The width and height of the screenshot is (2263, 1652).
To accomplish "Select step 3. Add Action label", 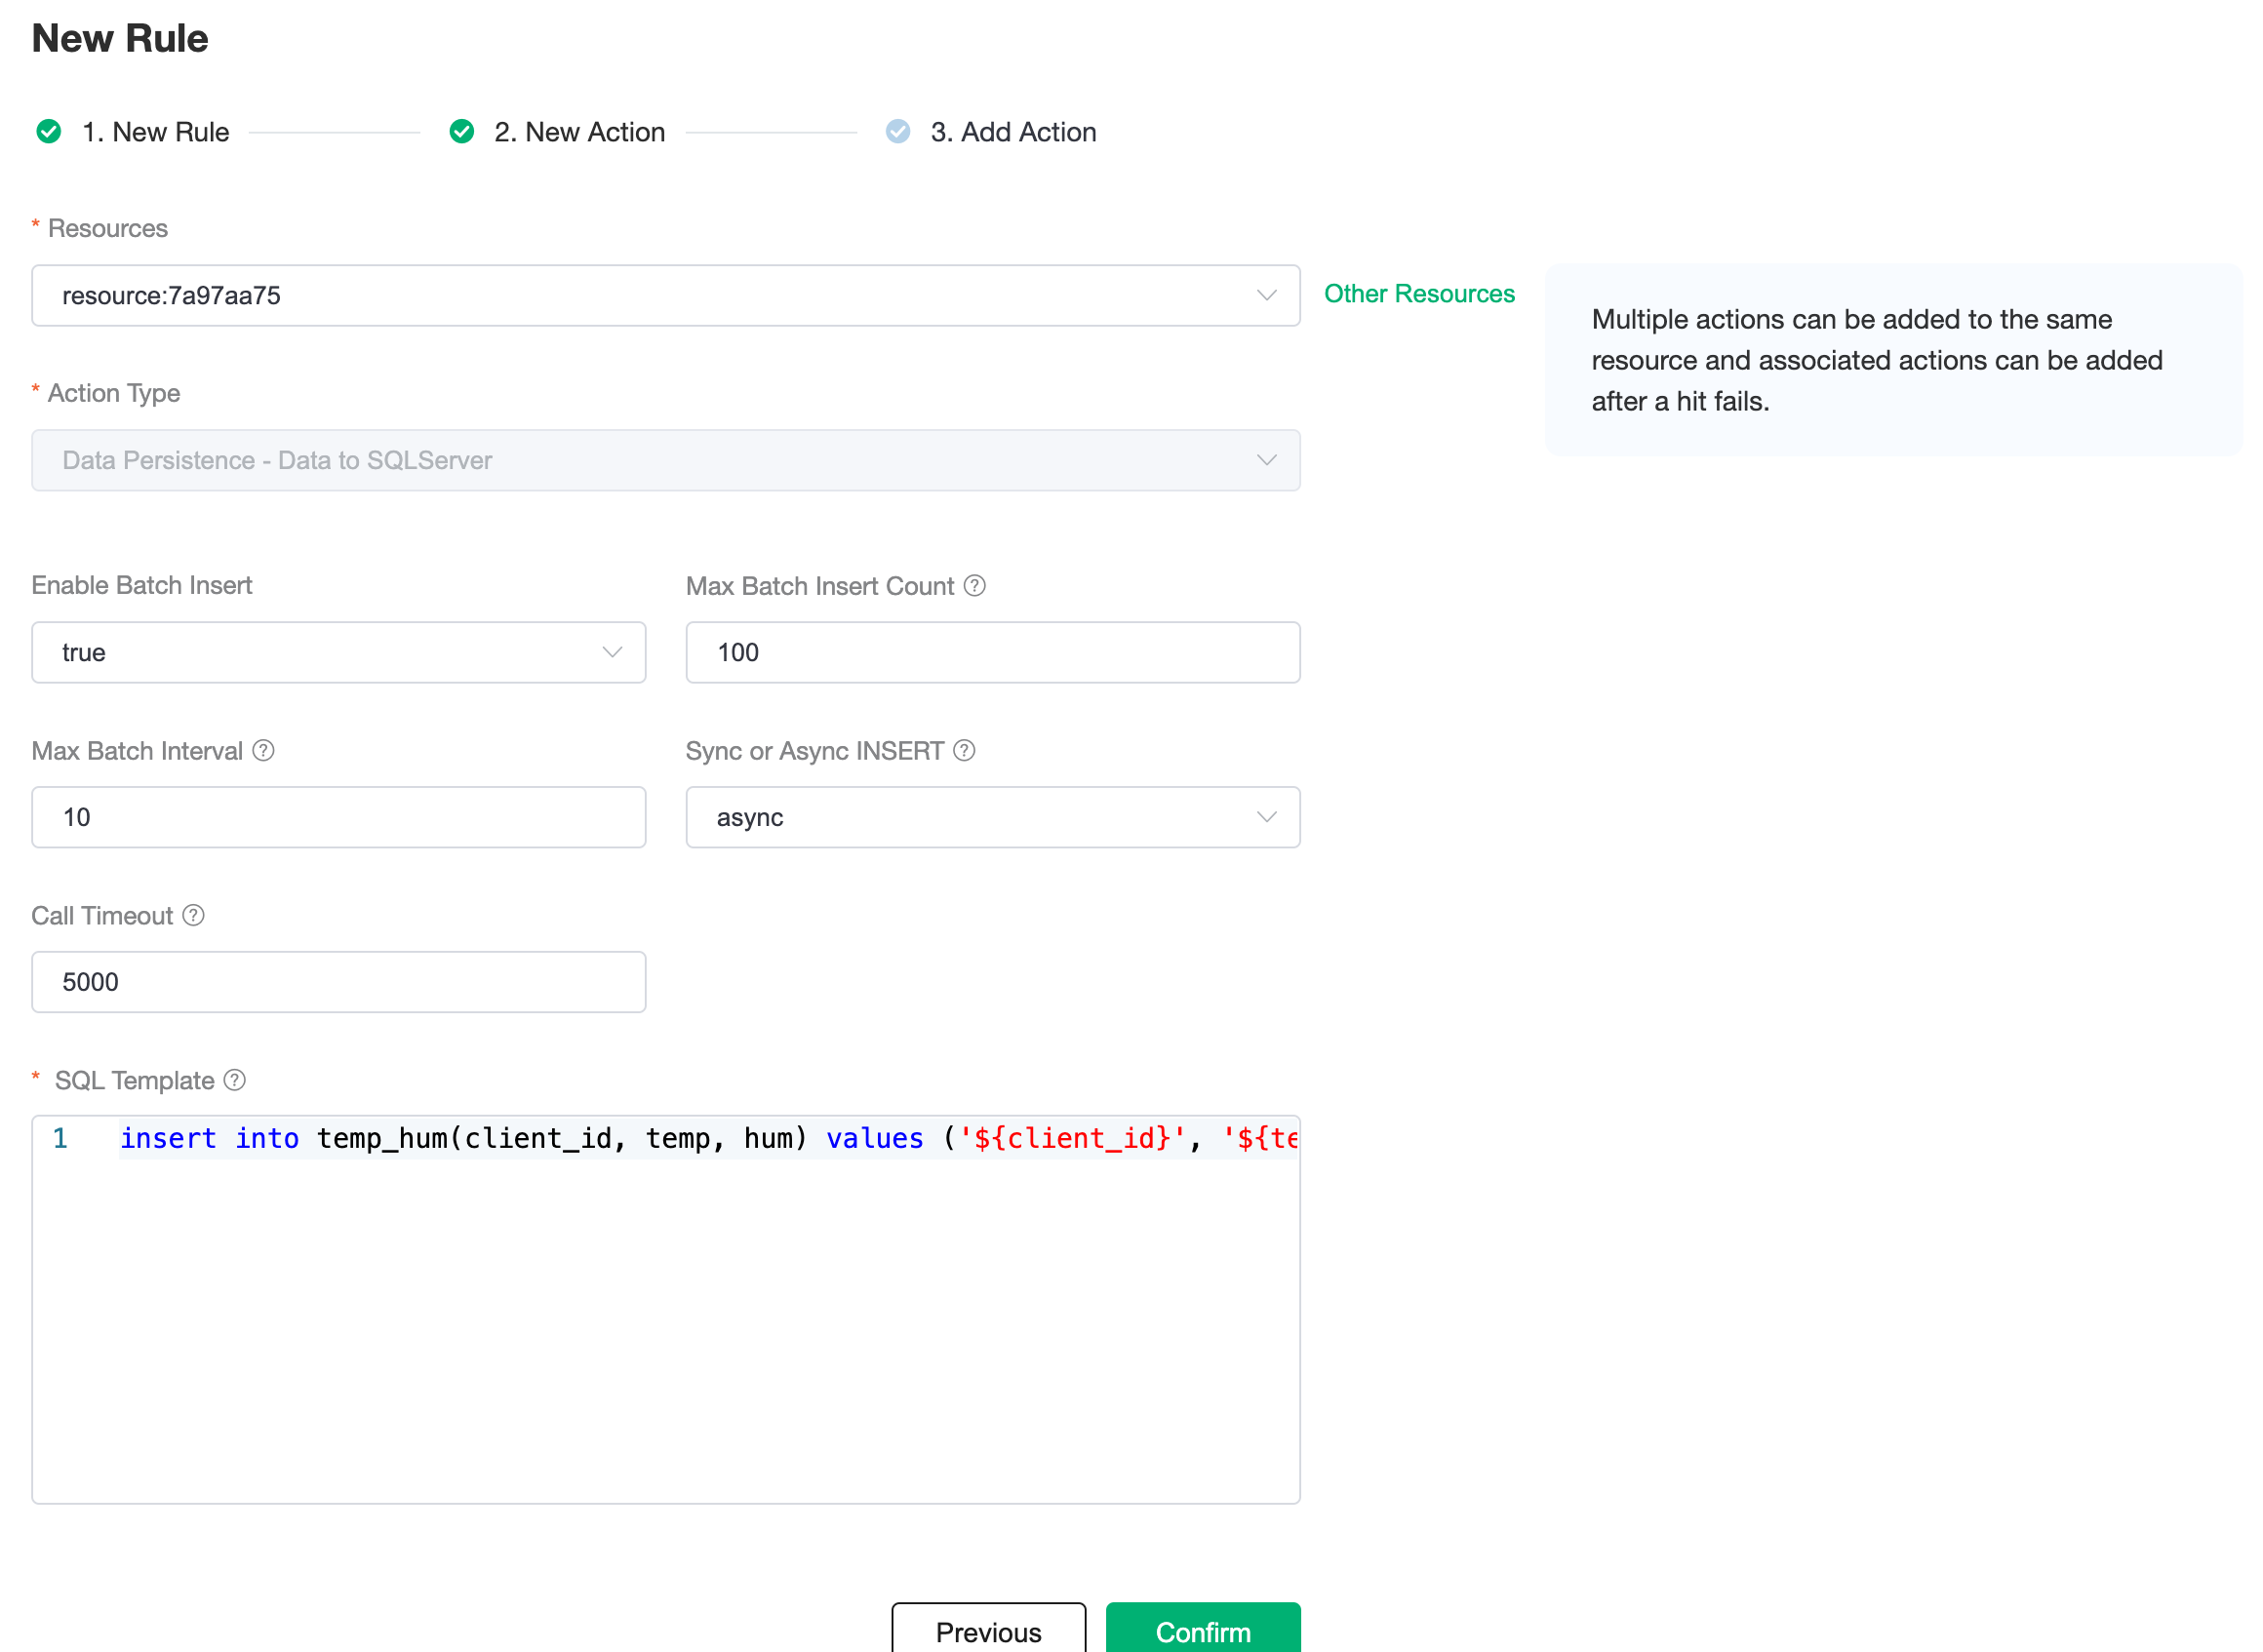I will 1013,132.
